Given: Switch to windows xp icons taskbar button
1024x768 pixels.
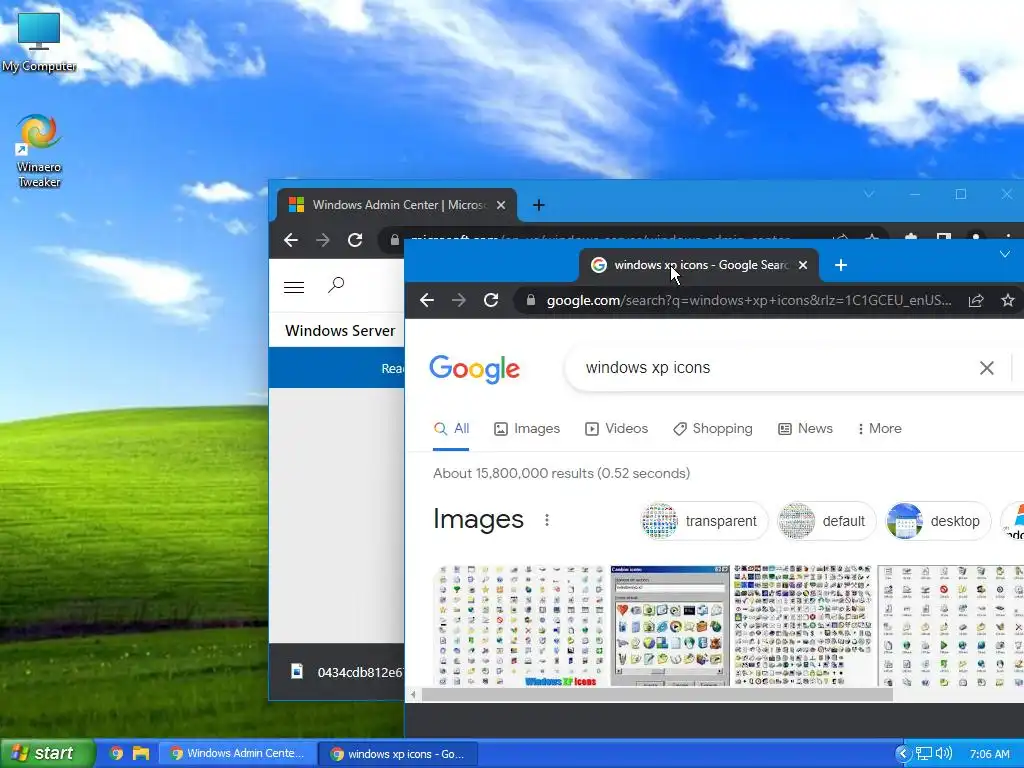Looking at the screenshot, I should pos(398,754).
